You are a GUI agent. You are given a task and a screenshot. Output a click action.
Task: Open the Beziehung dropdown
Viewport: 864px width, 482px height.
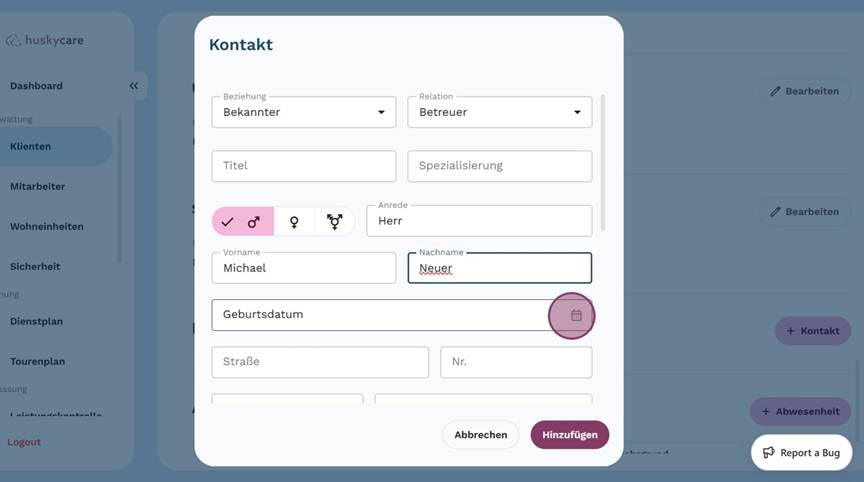point(303,112)
